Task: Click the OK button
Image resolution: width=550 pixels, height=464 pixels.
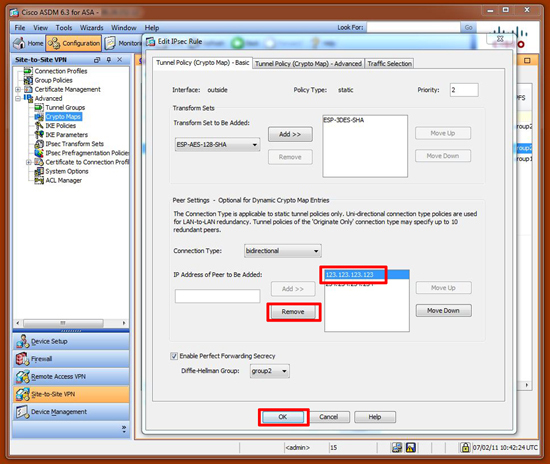Action: point(283,417)
